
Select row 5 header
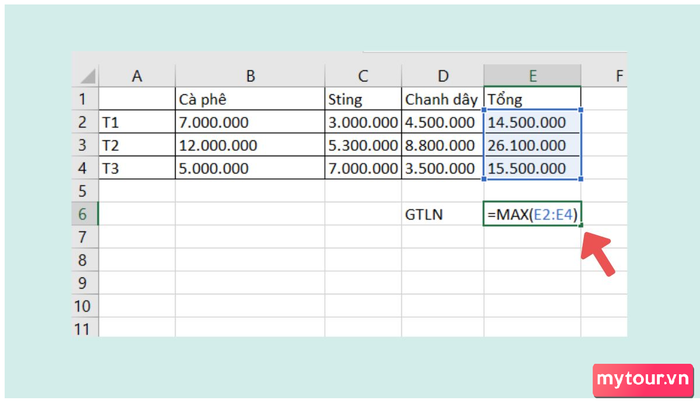85,191
